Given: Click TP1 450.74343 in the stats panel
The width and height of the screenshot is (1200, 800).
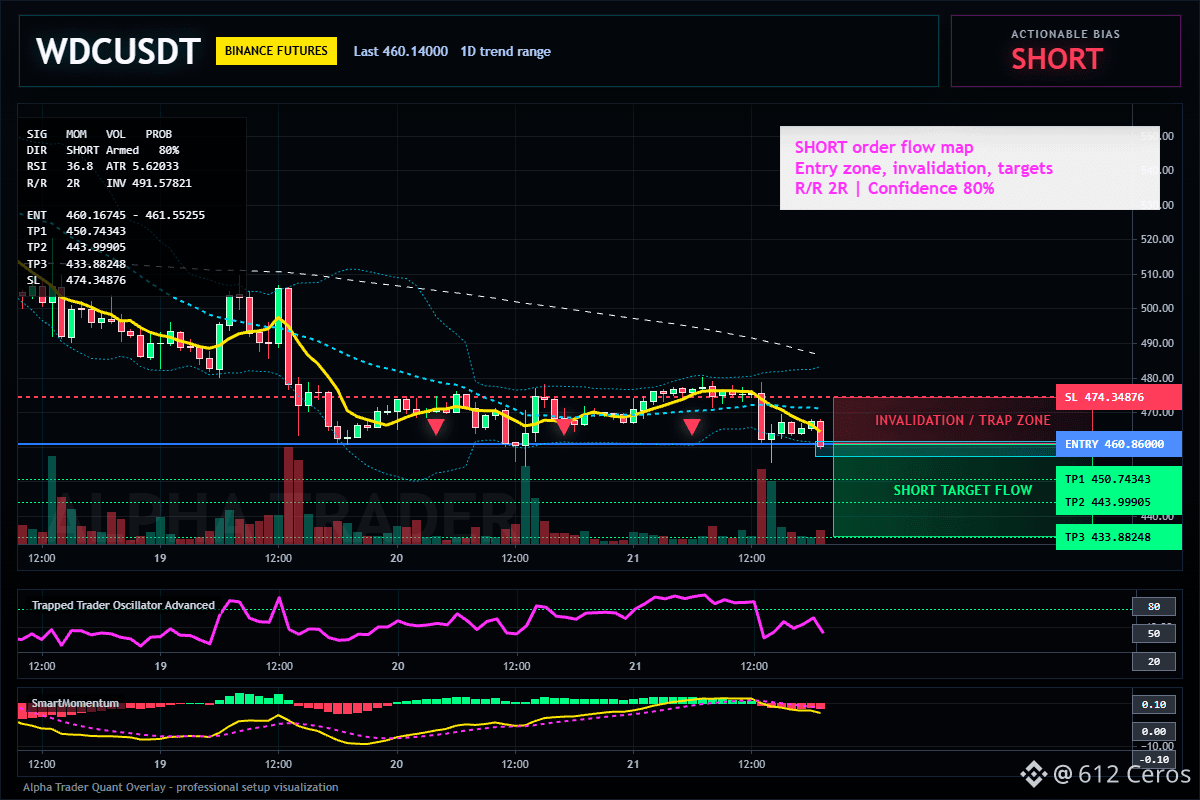Looking at the screenshot, I should pos(76,231).
